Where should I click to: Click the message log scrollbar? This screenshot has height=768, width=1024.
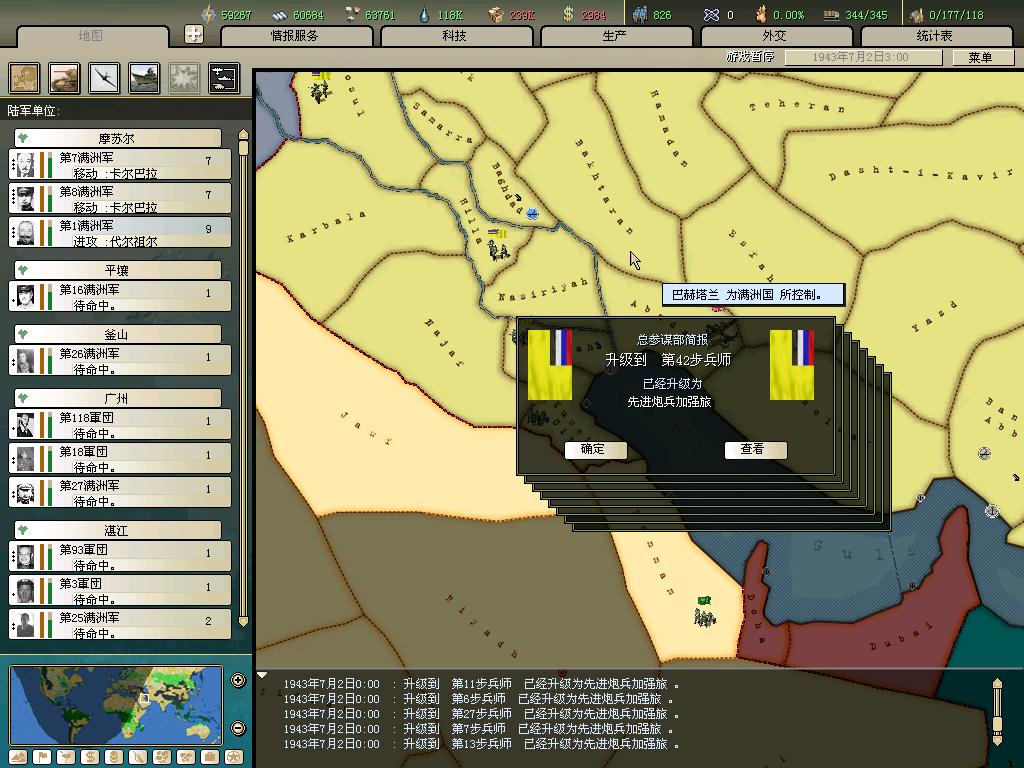pos(997,712)
